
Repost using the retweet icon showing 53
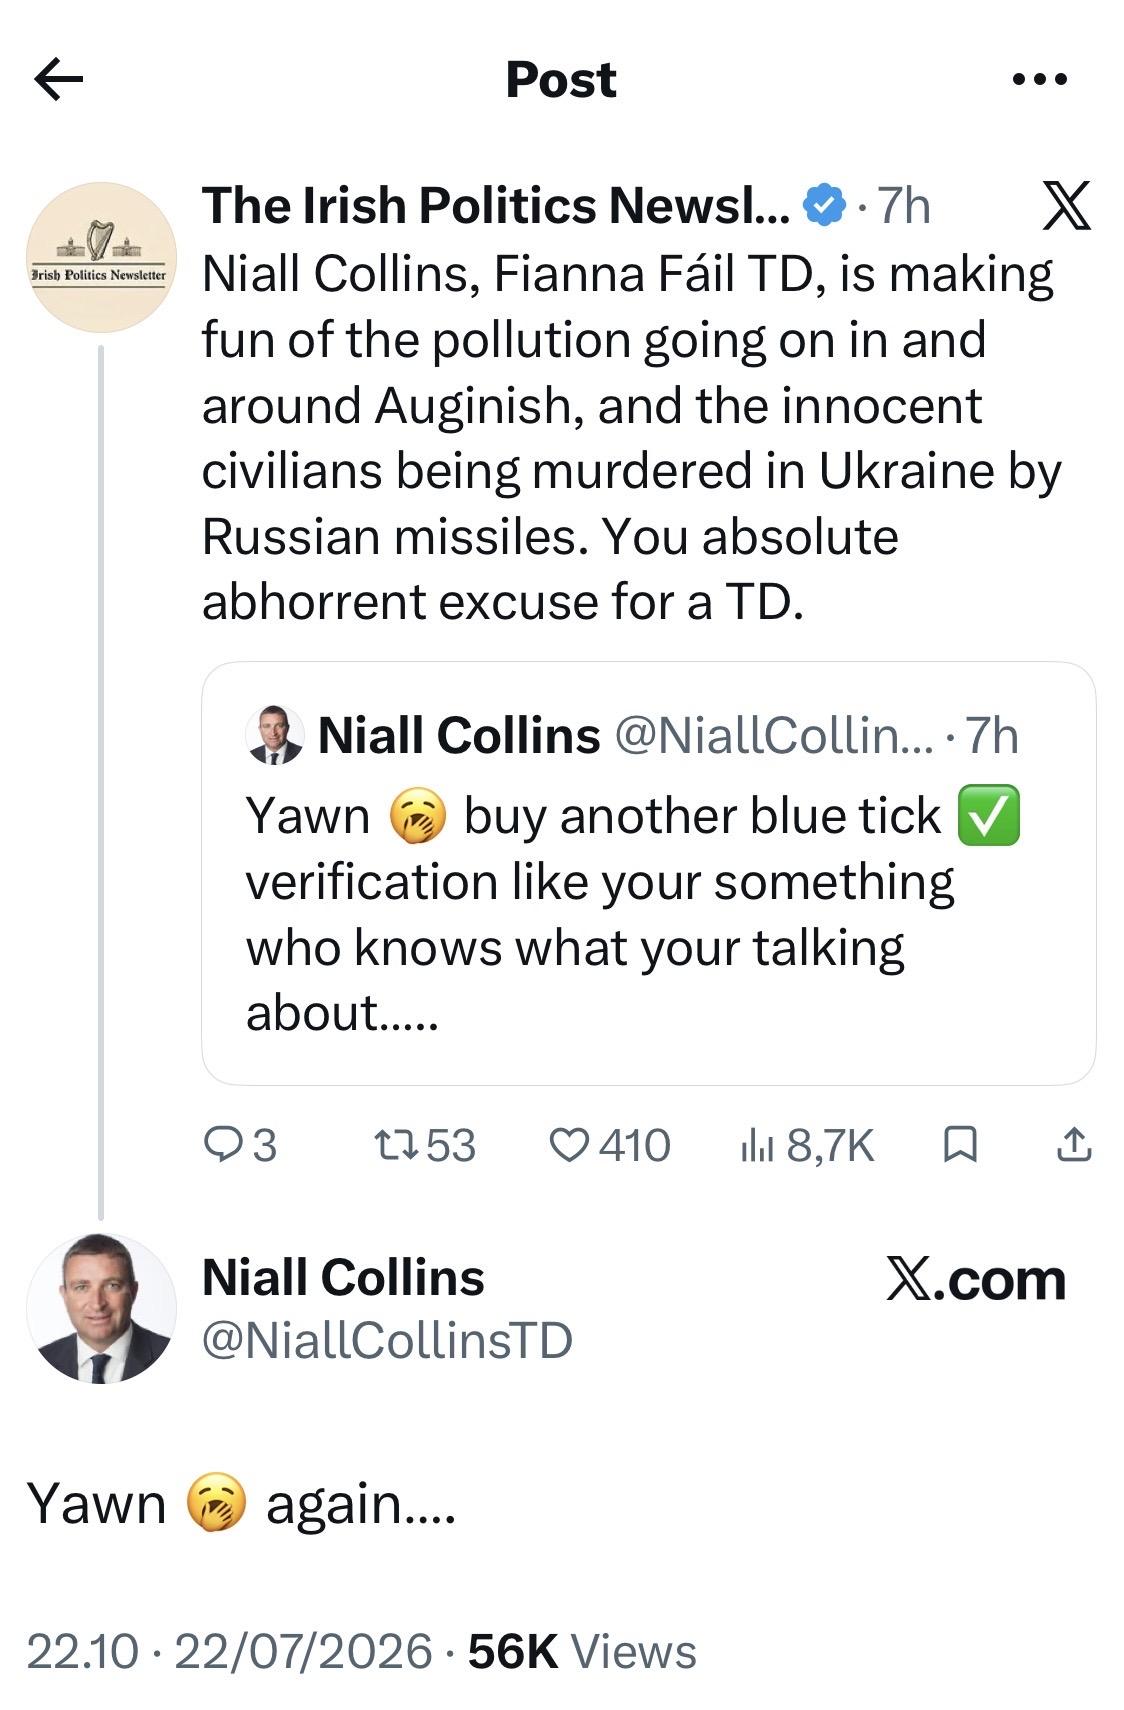(x=425, y=1145)
